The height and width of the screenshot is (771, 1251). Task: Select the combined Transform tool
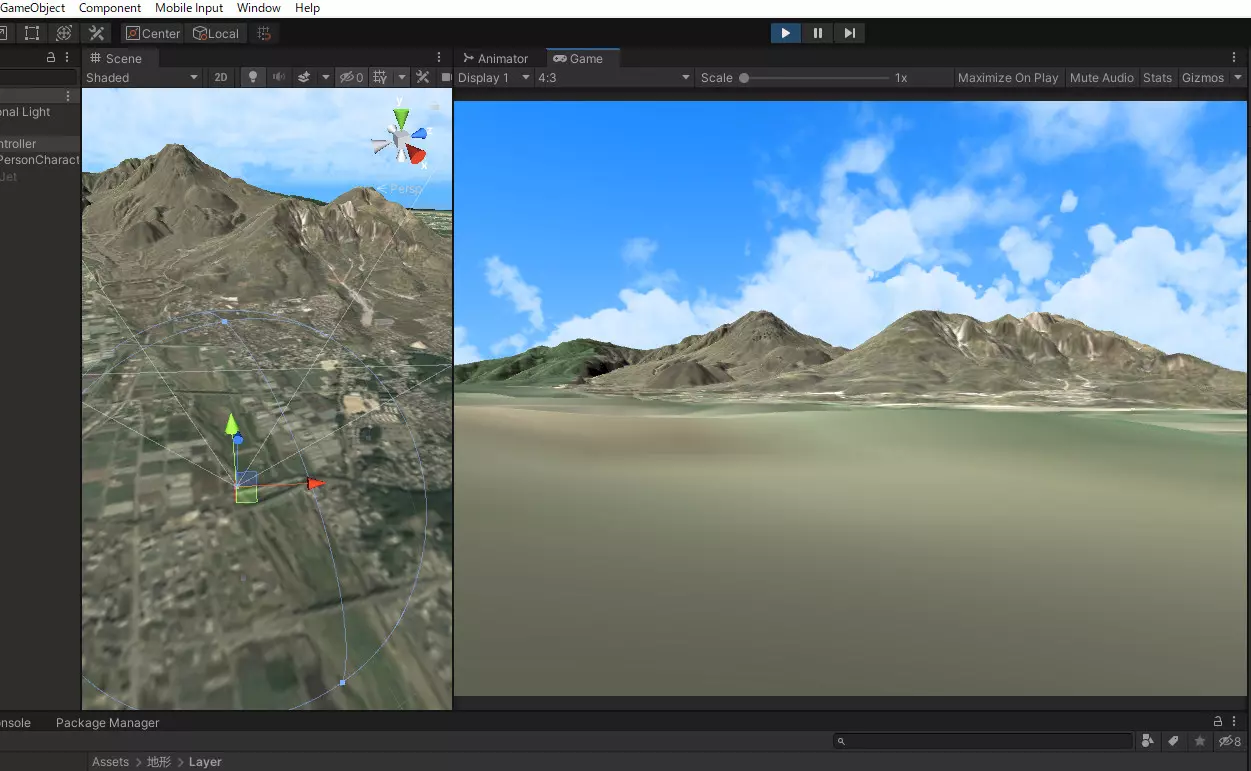(x=64, y=33)
